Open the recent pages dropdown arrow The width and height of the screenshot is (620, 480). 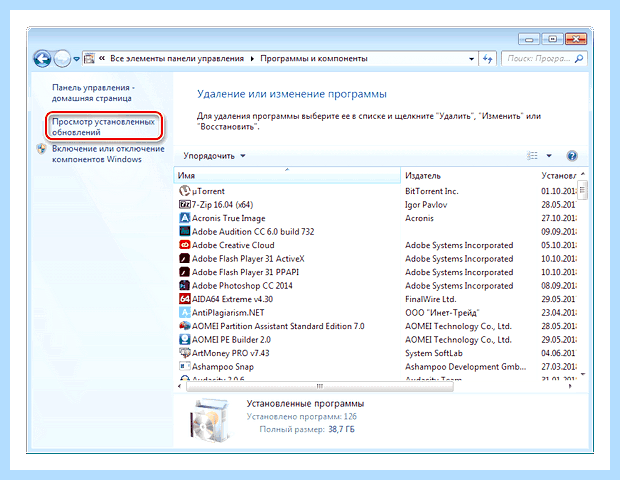(x=76, y=59)
